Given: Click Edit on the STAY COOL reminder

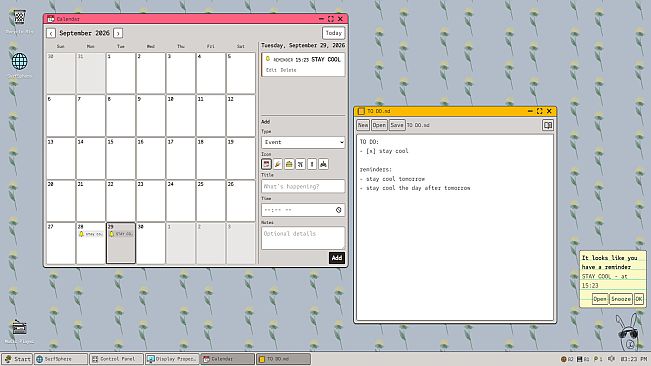Looking at the screenshot, I should pos(271,70).
